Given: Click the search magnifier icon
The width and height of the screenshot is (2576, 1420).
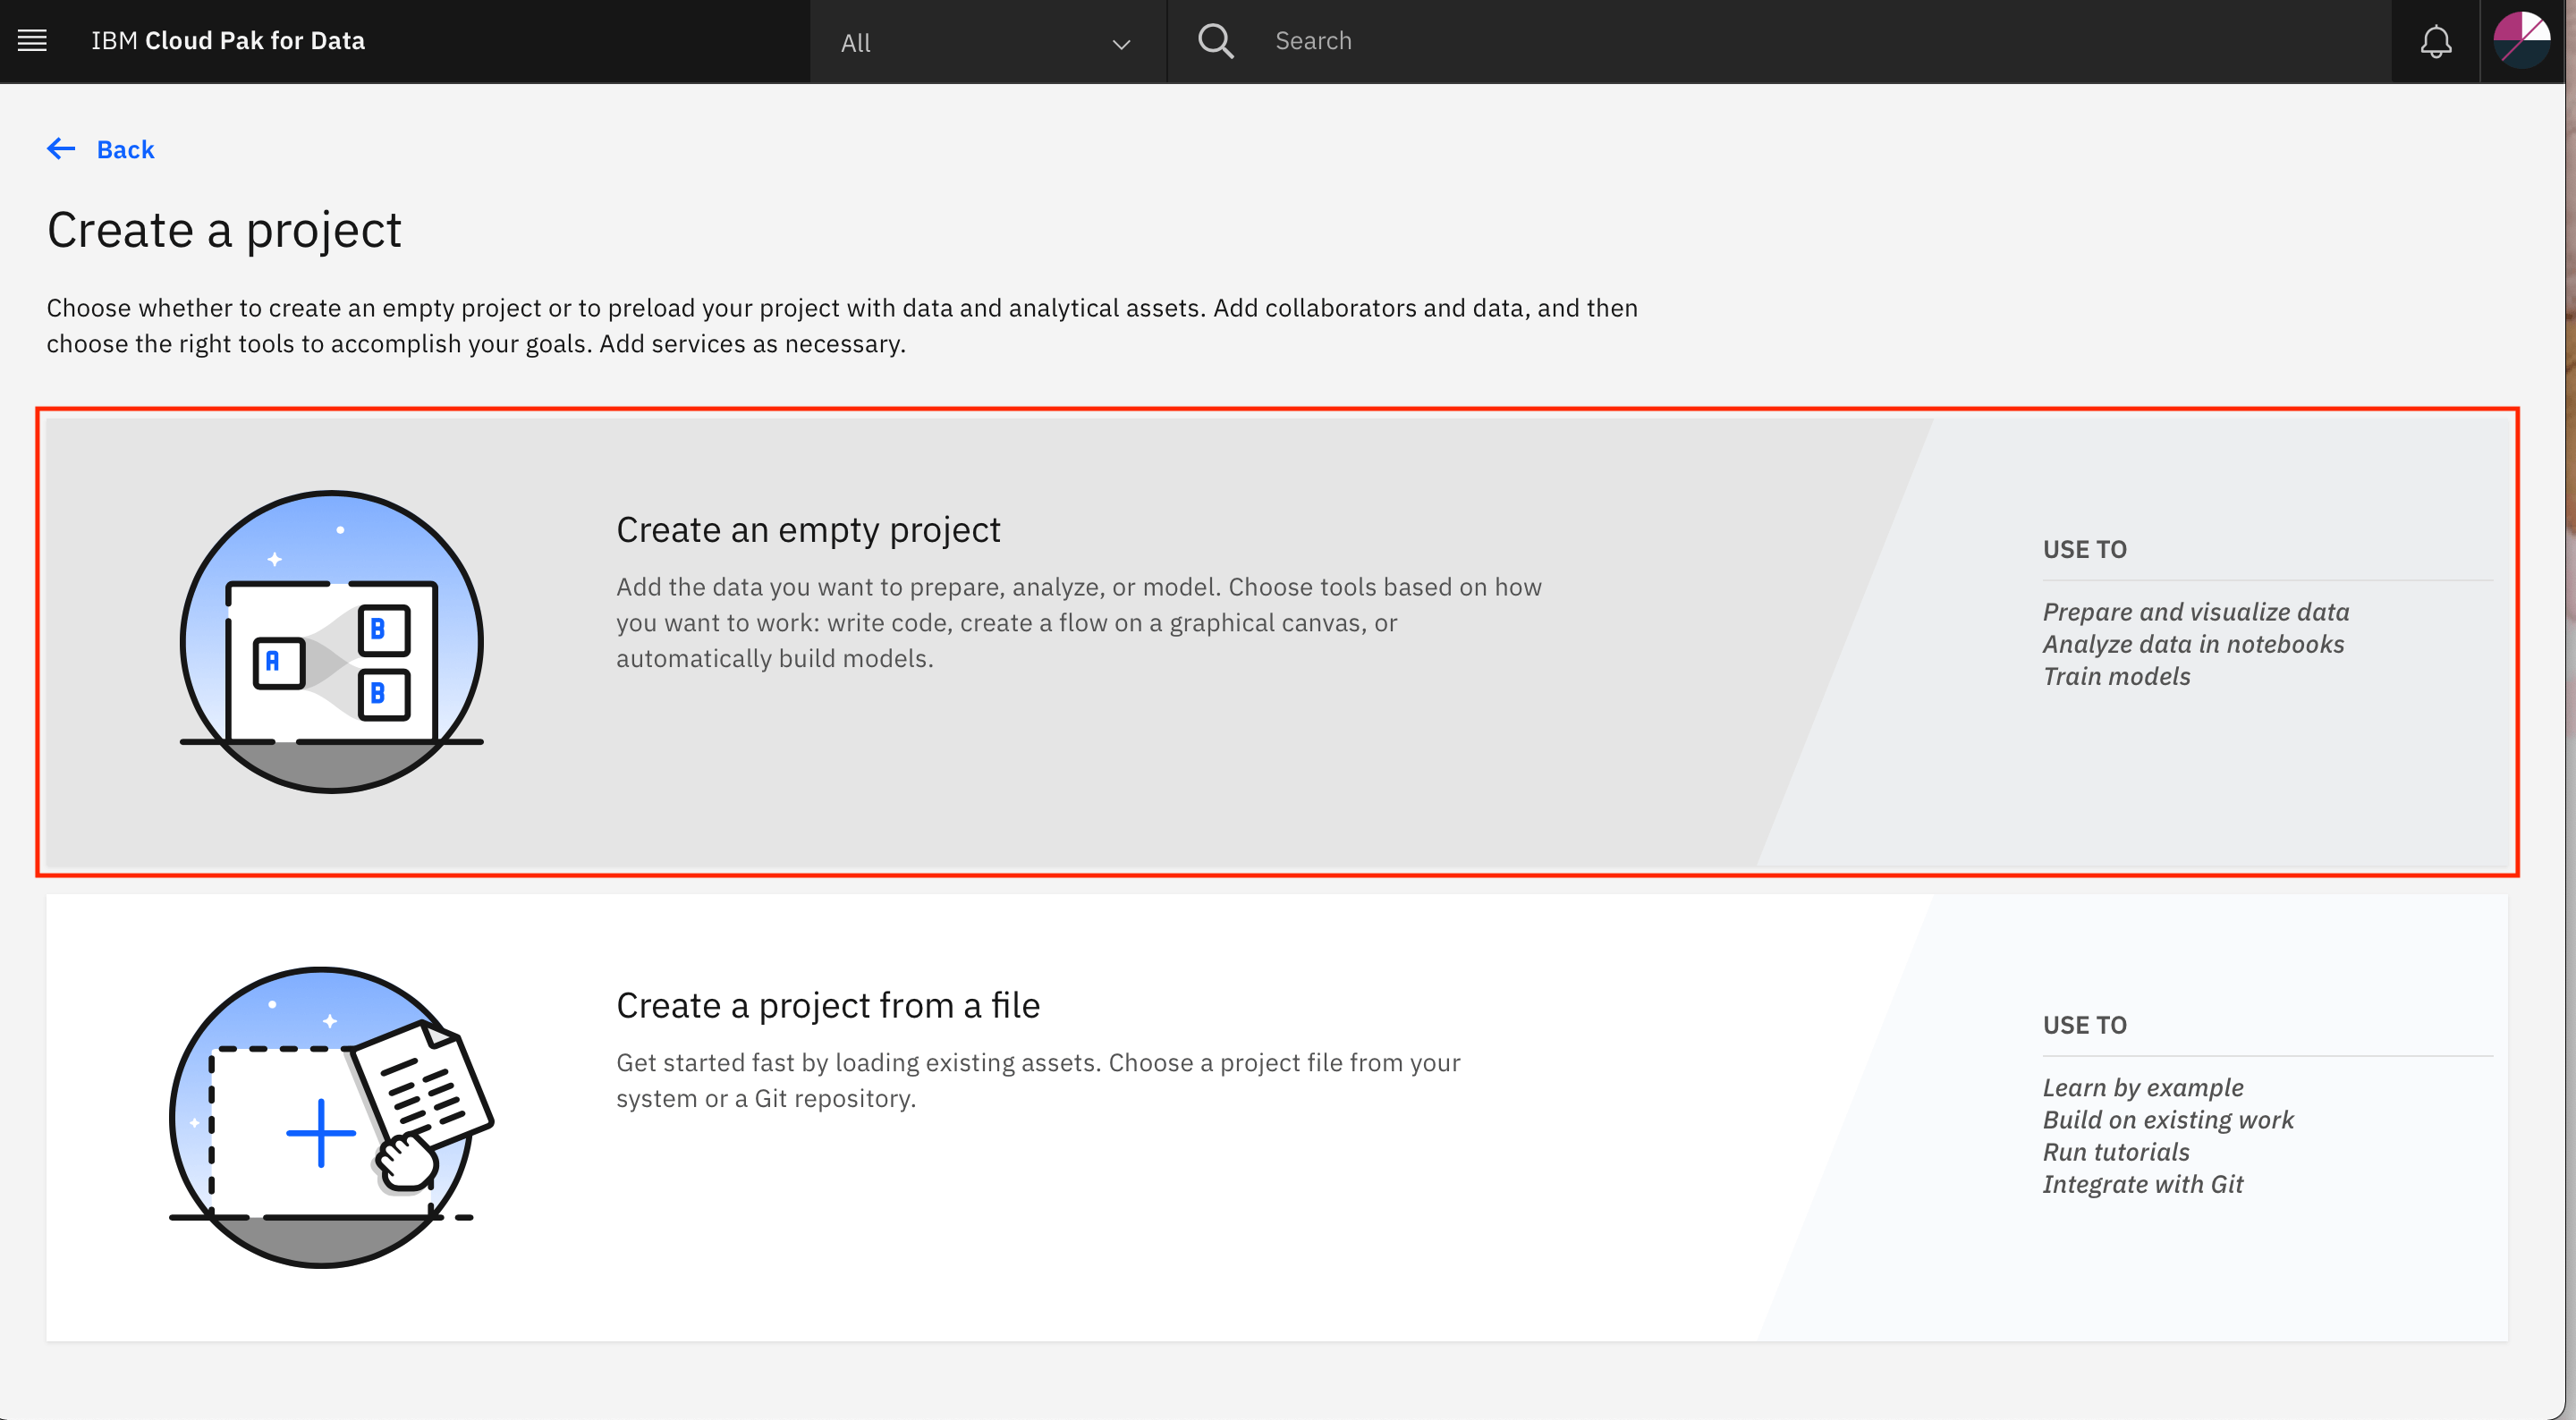Looking at the screenshot, I should [1215, 41].
